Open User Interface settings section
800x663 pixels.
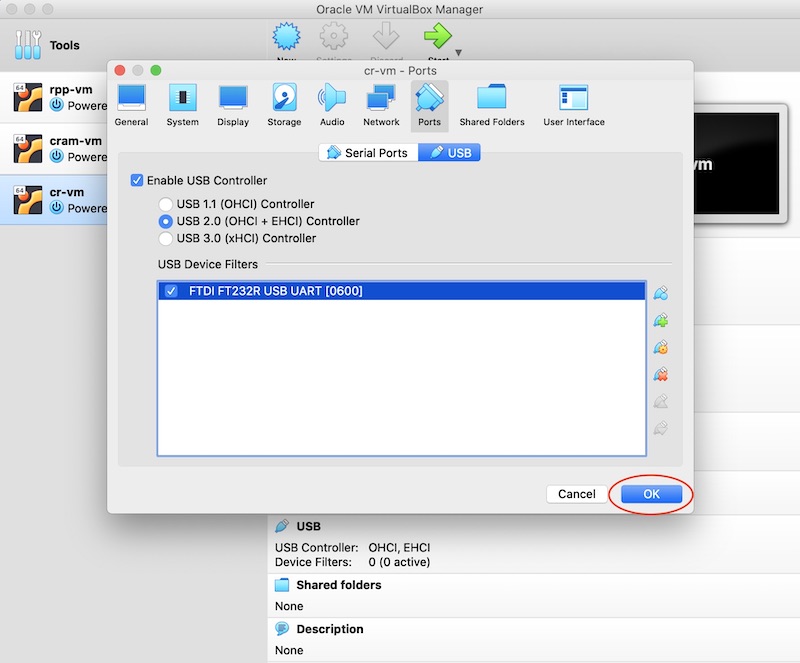point(573,105)
